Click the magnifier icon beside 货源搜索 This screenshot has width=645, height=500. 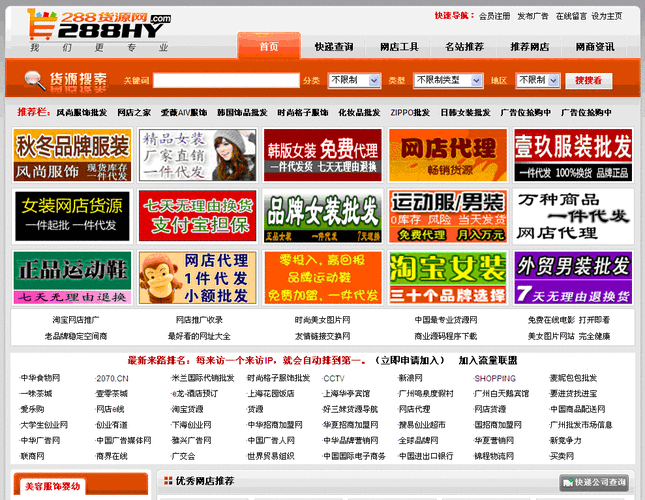coord(33,79)
